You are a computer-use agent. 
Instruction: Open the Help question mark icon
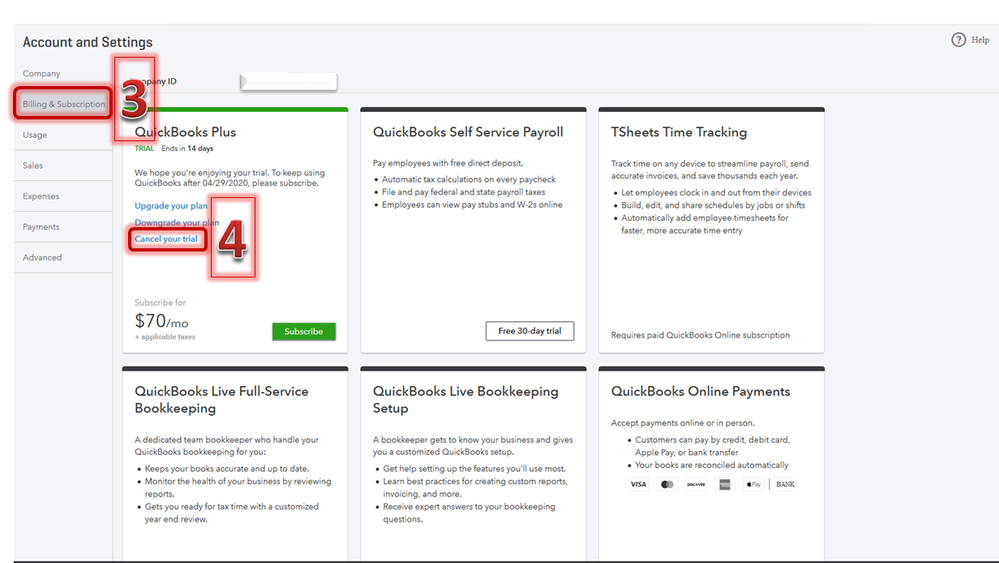click(x=958, y=39)
